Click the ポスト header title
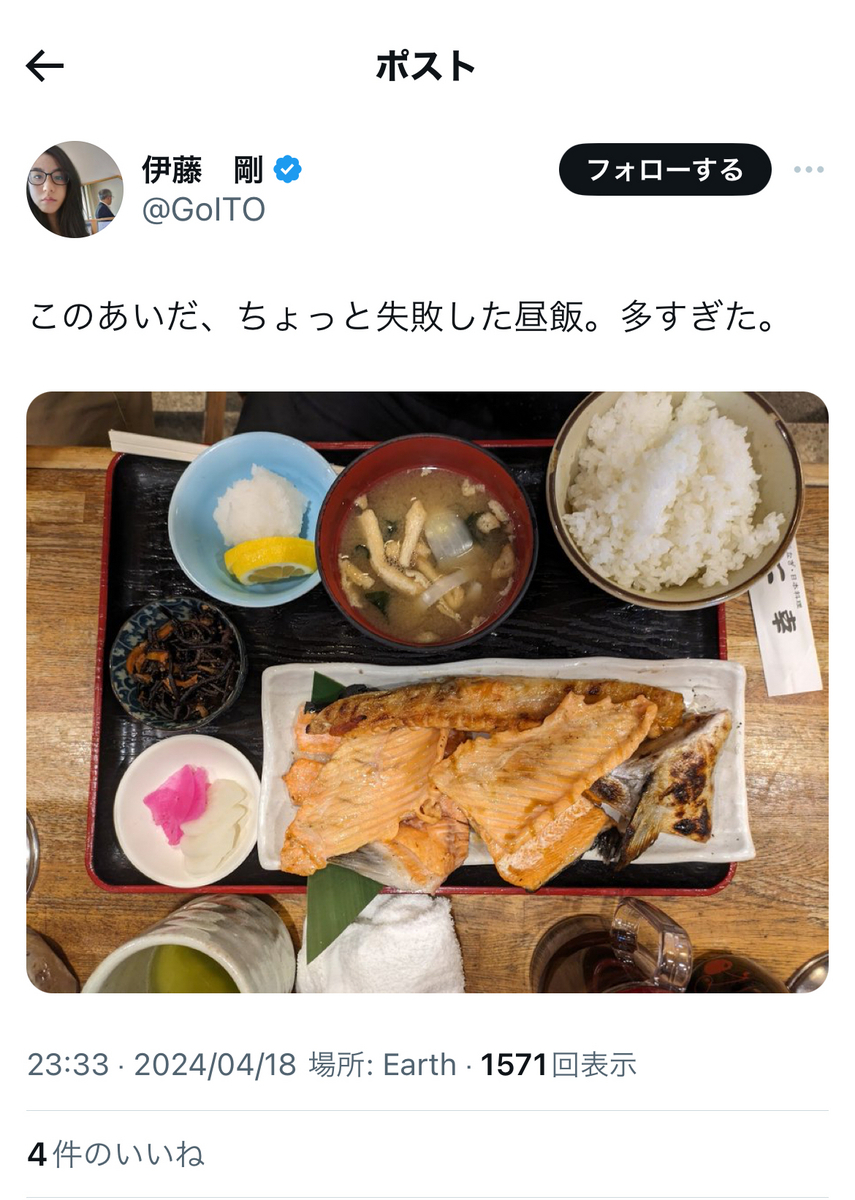Image resolution: width=855 pixels, height=1200 pixels. pyautogui.click(x=426, y=67)
